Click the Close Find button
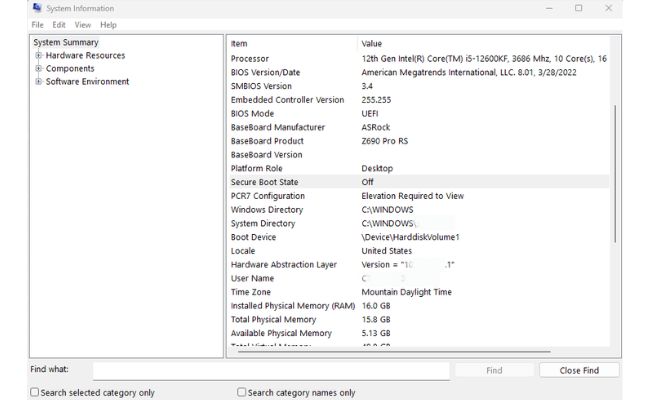The image size is (650, 400). pos(579,370)
